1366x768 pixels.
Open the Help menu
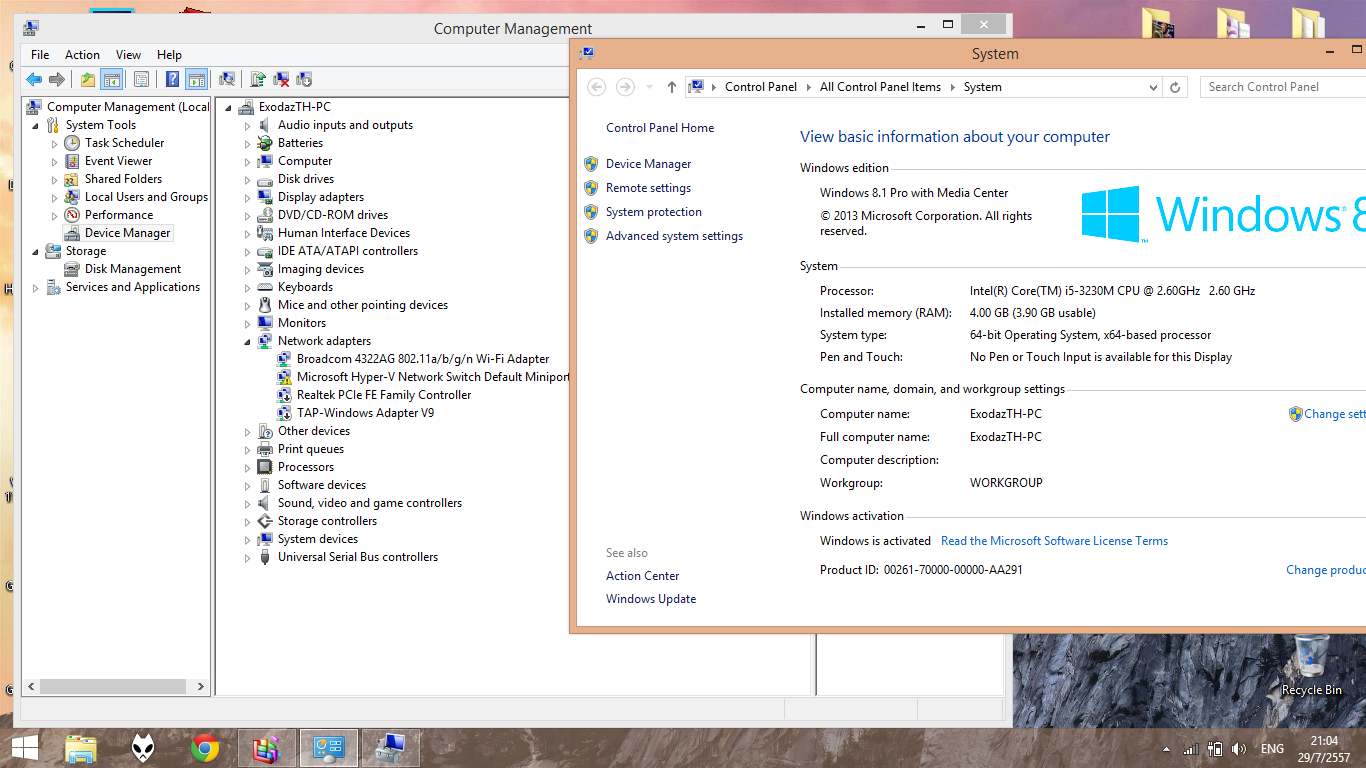(x=169, y=55)
